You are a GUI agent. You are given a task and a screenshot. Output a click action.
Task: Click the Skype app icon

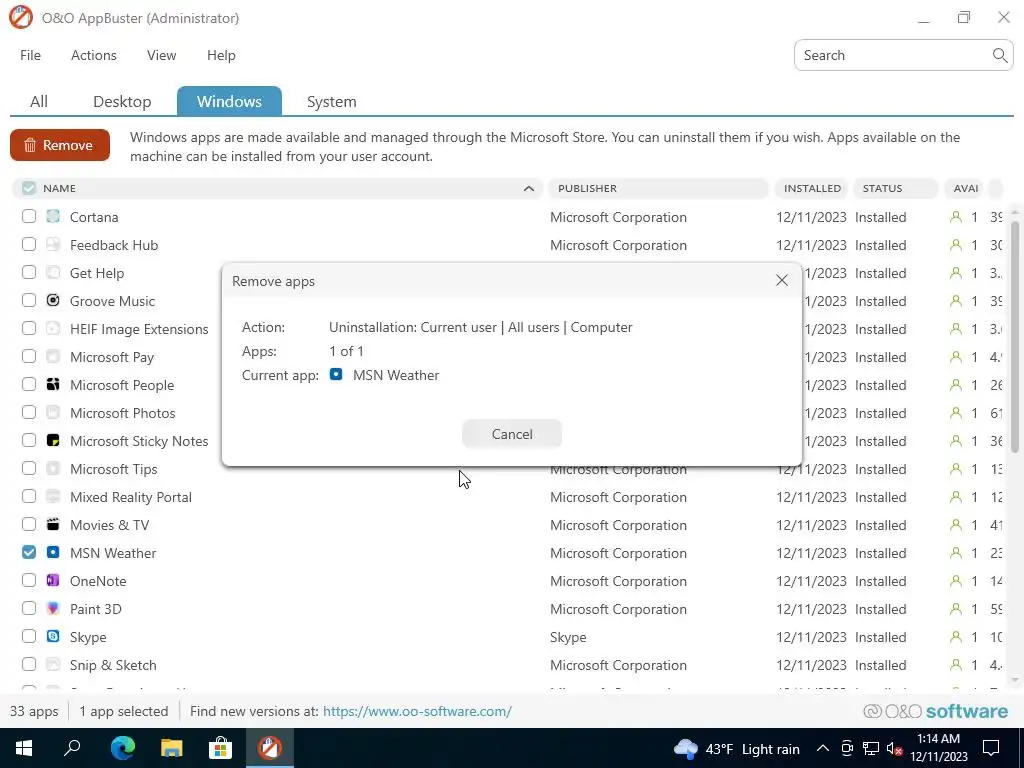pyautogui.click(x=53, y=636)
